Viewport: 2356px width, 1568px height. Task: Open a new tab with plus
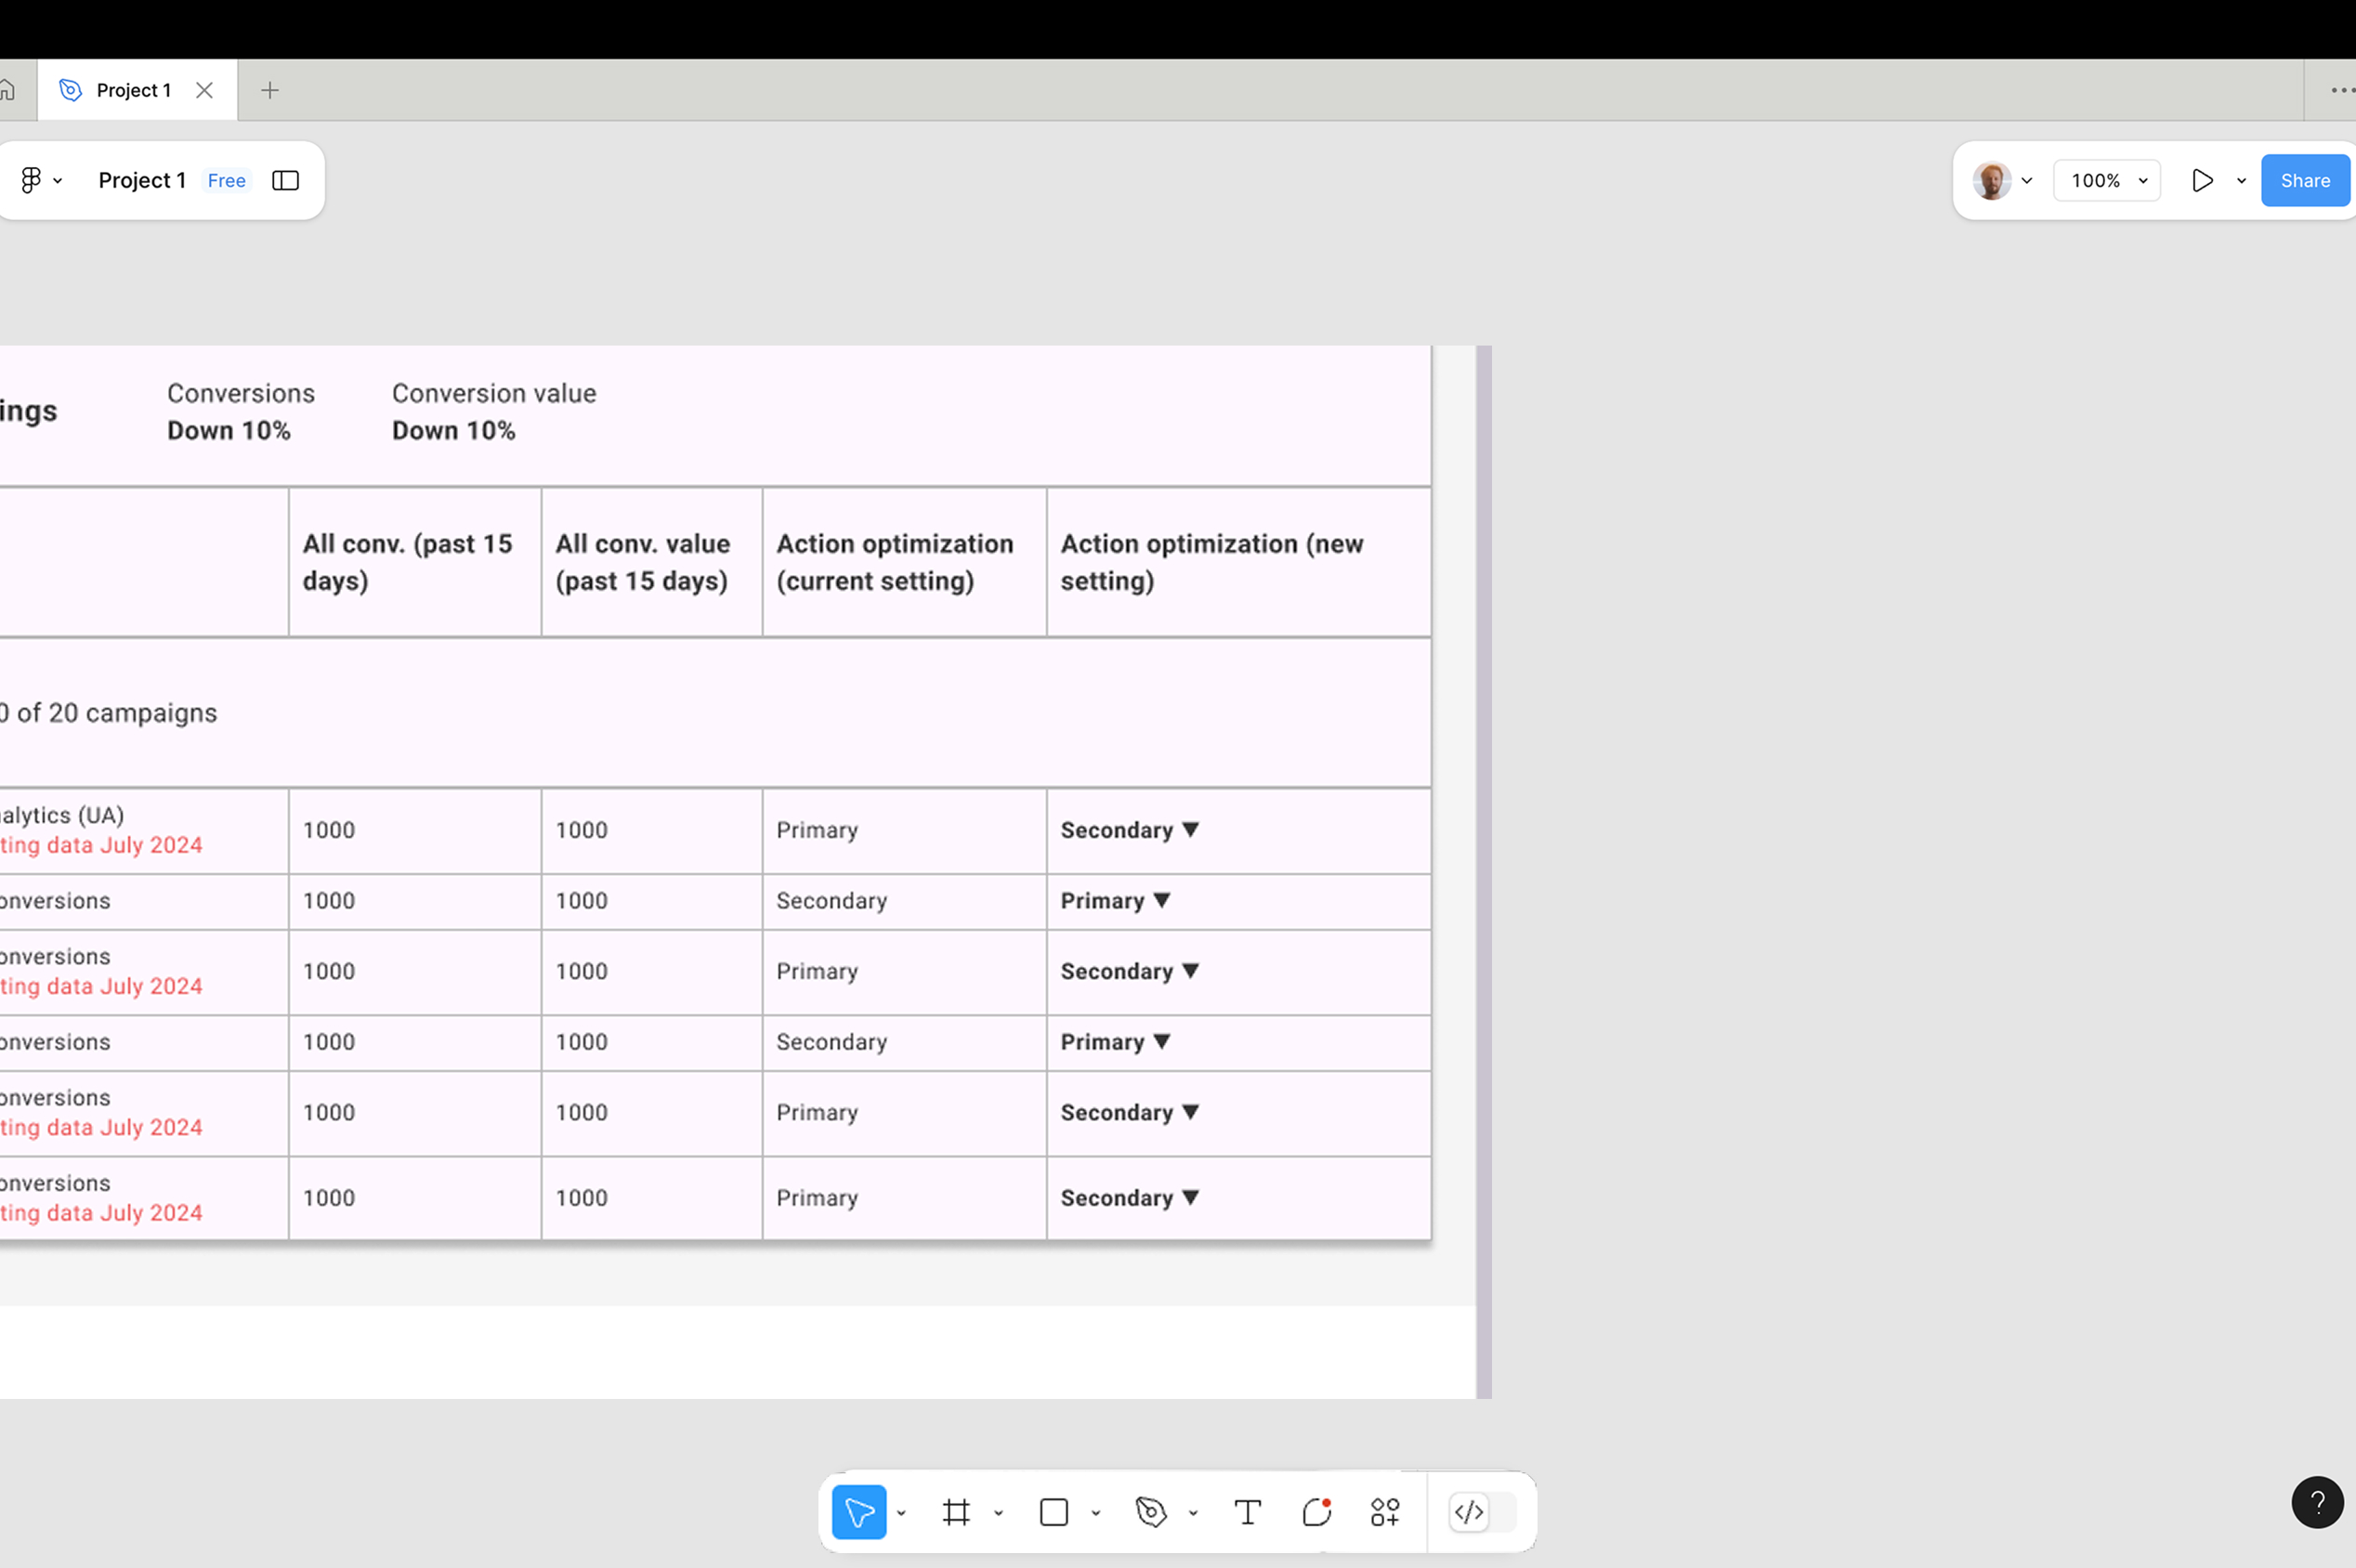269,90
